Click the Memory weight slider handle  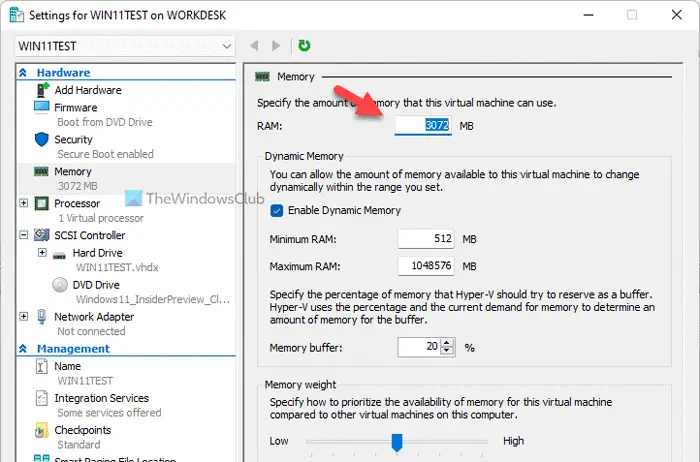coord(397,442)
